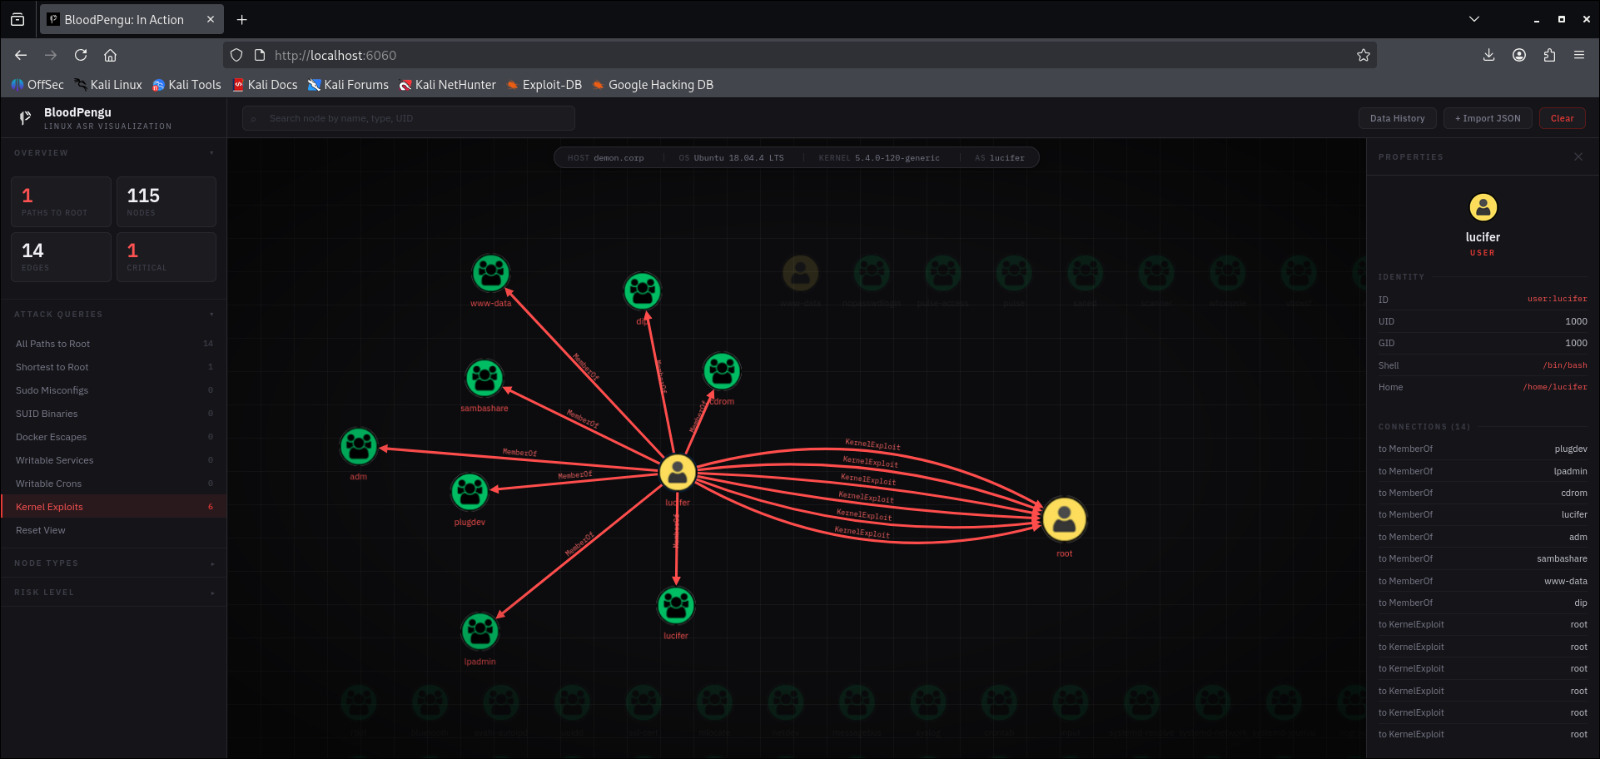Select the adm group node
Image resolution: width=1600 pixels, height=759 pixels.
pos(358,446)
